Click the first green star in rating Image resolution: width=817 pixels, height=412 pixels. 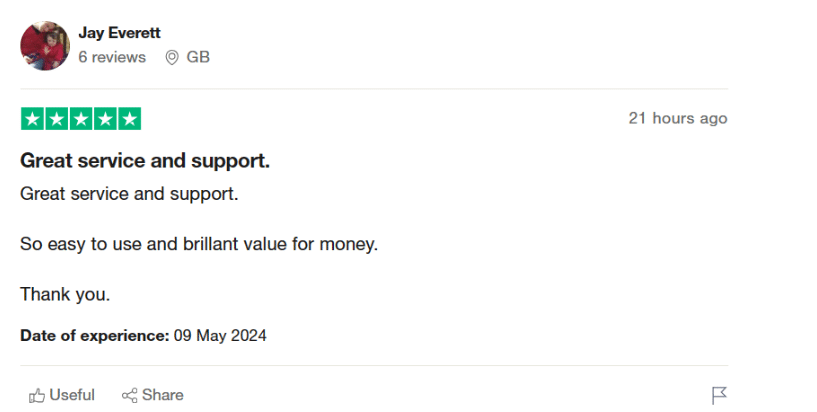point(32,119)
